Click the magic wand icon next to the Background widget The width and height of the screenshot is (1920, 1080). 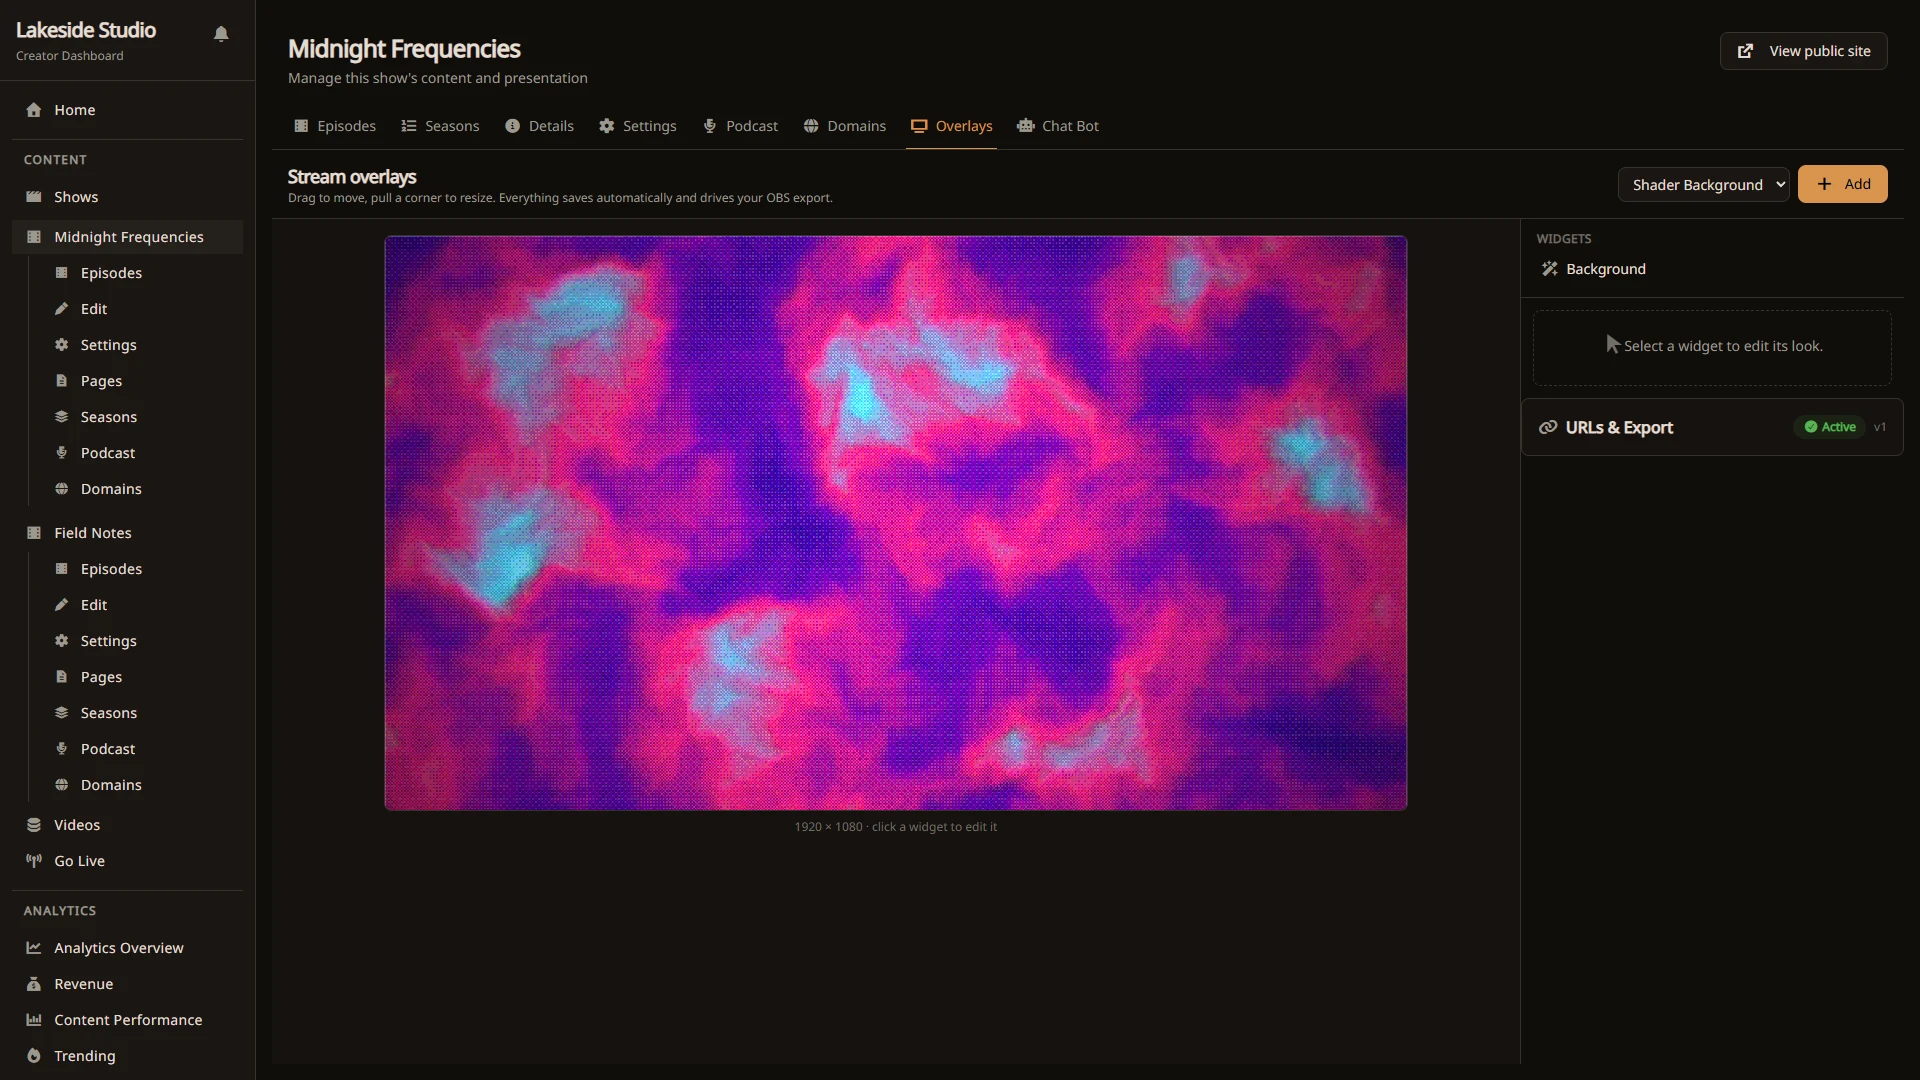click(x=1550, y=269)
